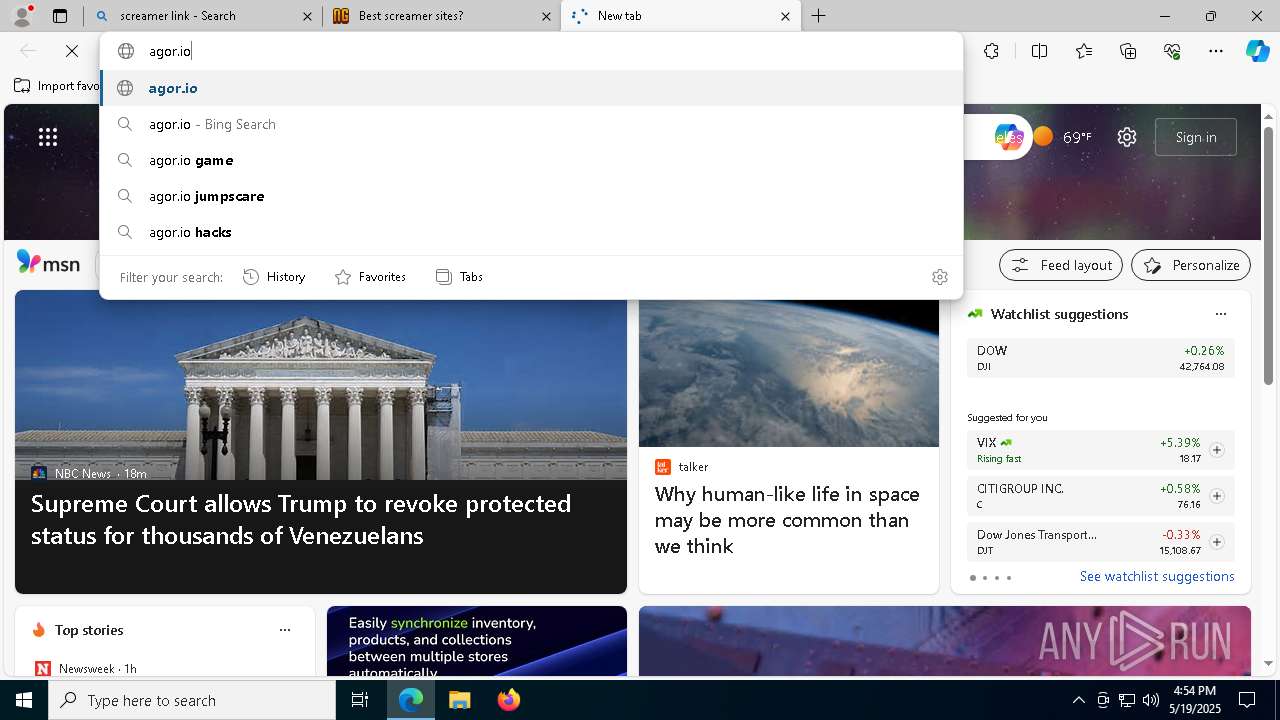This screenshot has height=720, width=1280.
Task: Choose the 'agor.io hacks' suggestion
Action: [x=531, y=232]
